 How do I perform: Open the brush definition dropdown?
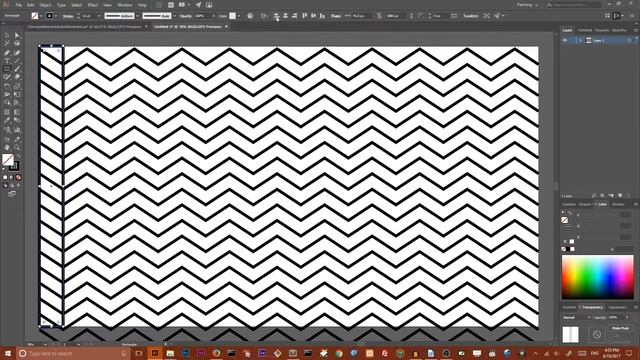[174, 16]
